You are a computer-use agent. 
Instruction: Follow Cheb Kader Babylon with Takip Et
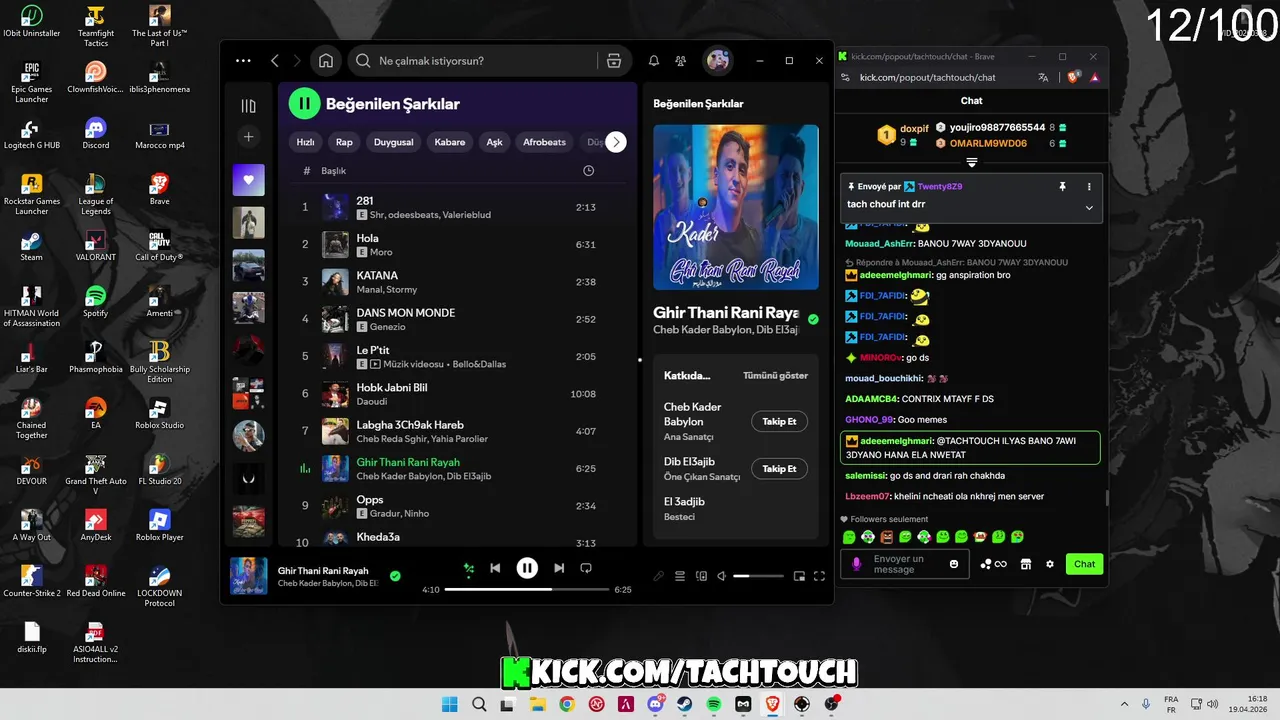click(779, 422)
